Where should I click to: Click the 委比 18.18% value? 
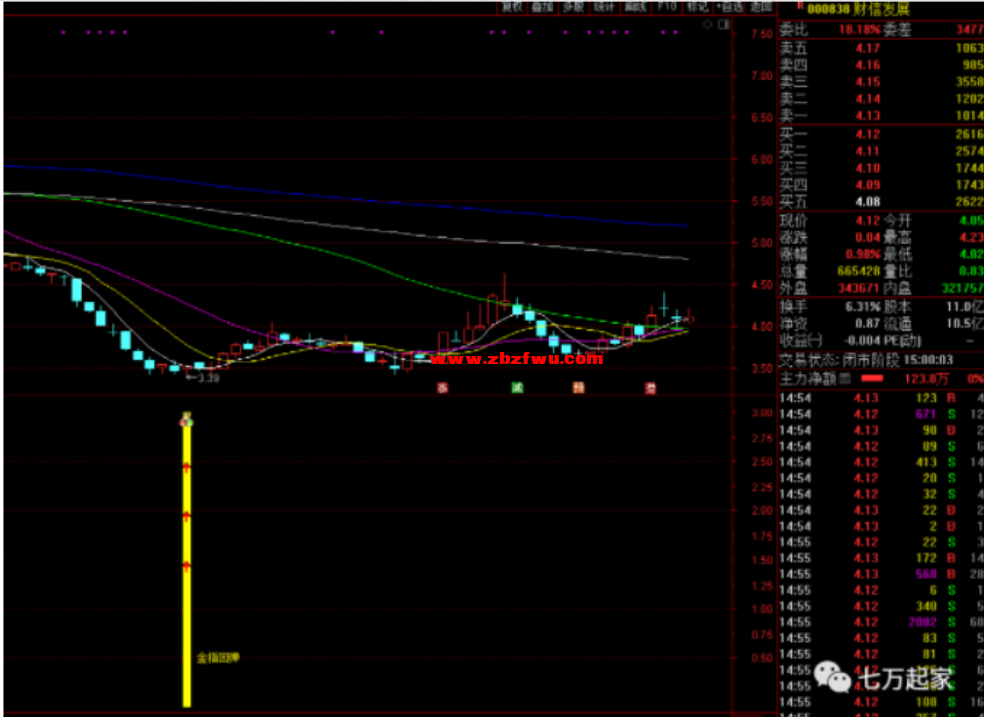(859, 29)
